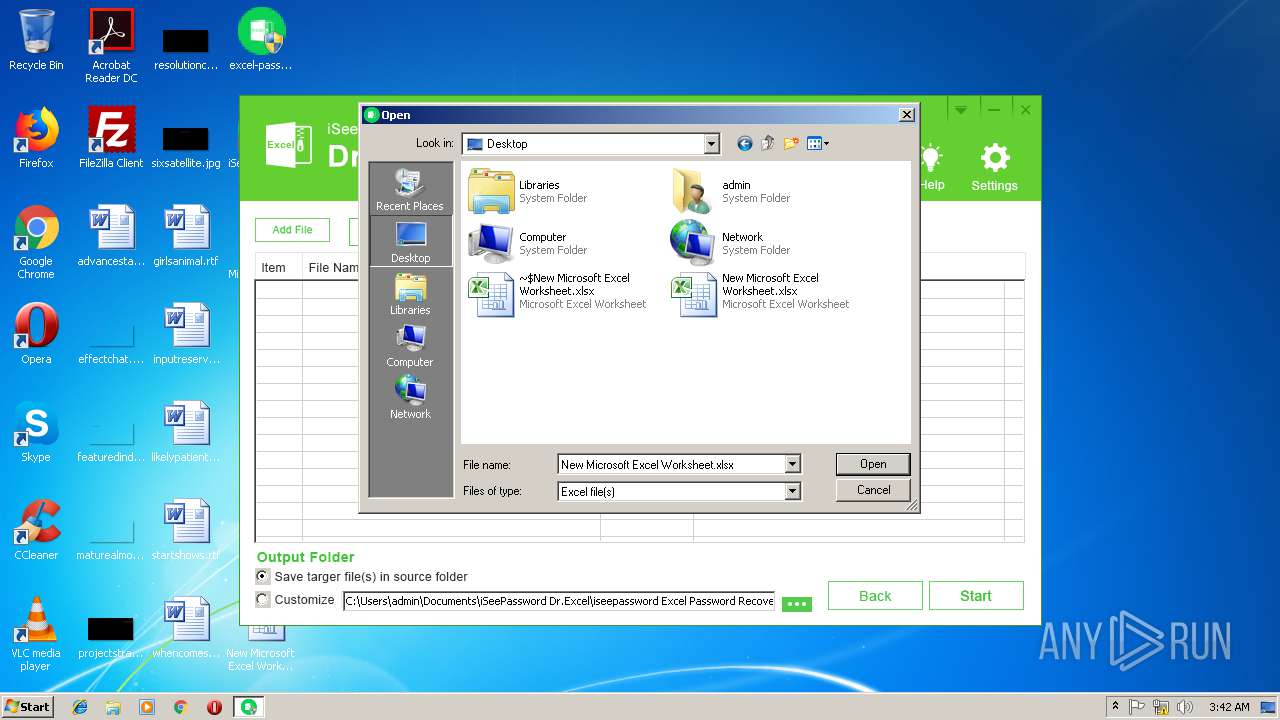Open the excel-pass... desktop icon
Image resolution: width=1280 pixels, height=720 pixels.
click(261, 40)
